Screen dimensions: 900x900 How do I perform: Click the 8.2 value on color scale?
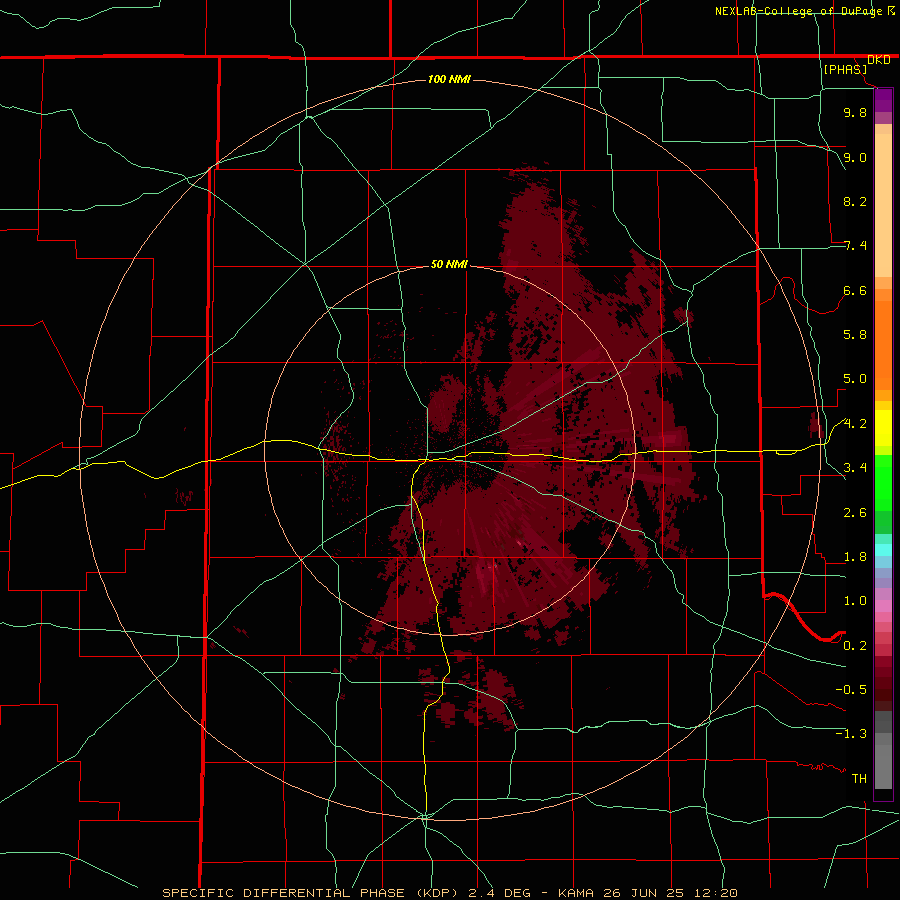coord(855,201)
